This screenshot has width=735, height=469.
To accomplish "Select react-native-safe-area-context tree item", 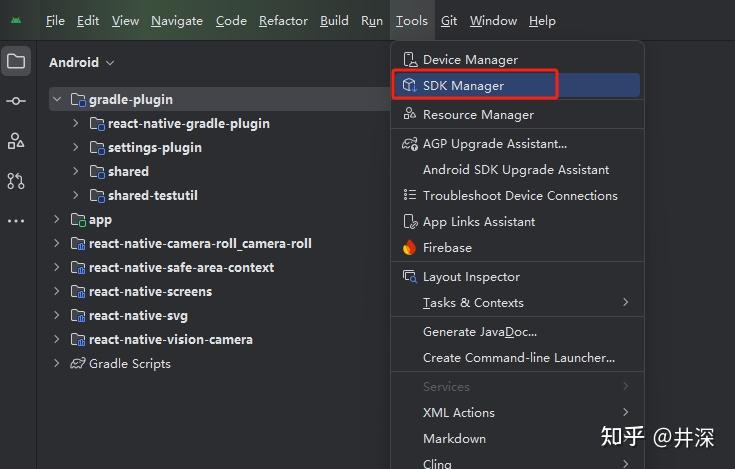I will (181, 268).
